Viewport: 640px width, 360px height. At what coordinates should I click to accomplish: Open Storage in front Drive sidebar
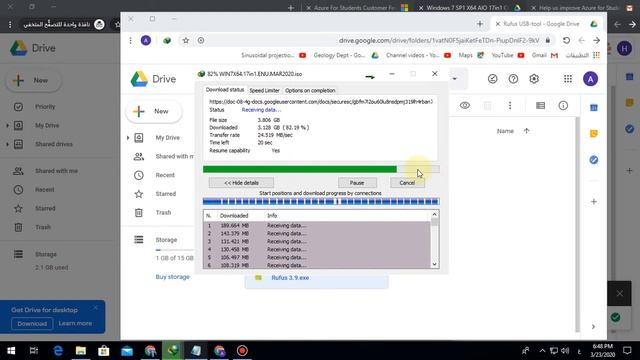166,240
